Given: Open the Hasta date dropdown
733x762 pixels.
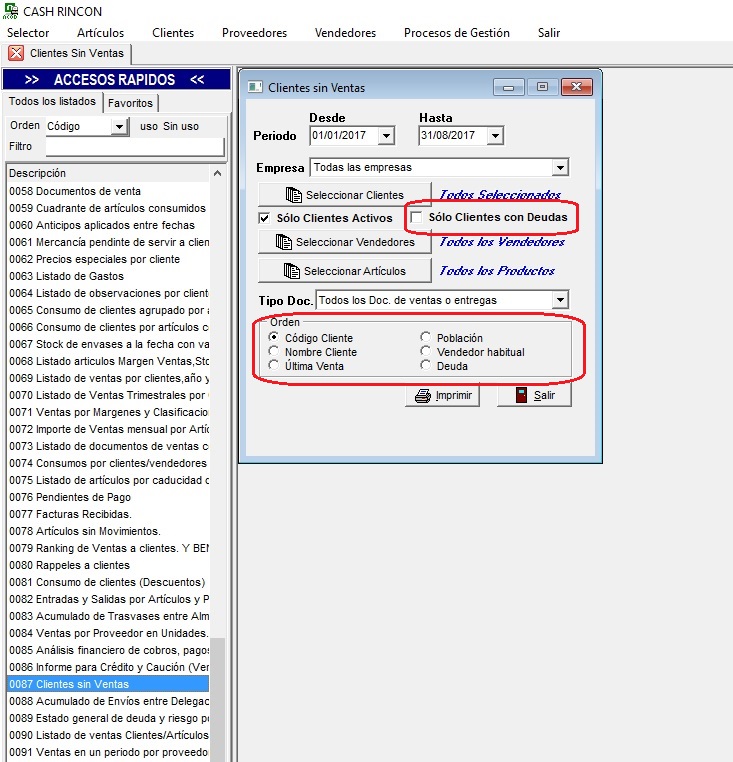Looking at the screenshot, I should click(495, 136).
